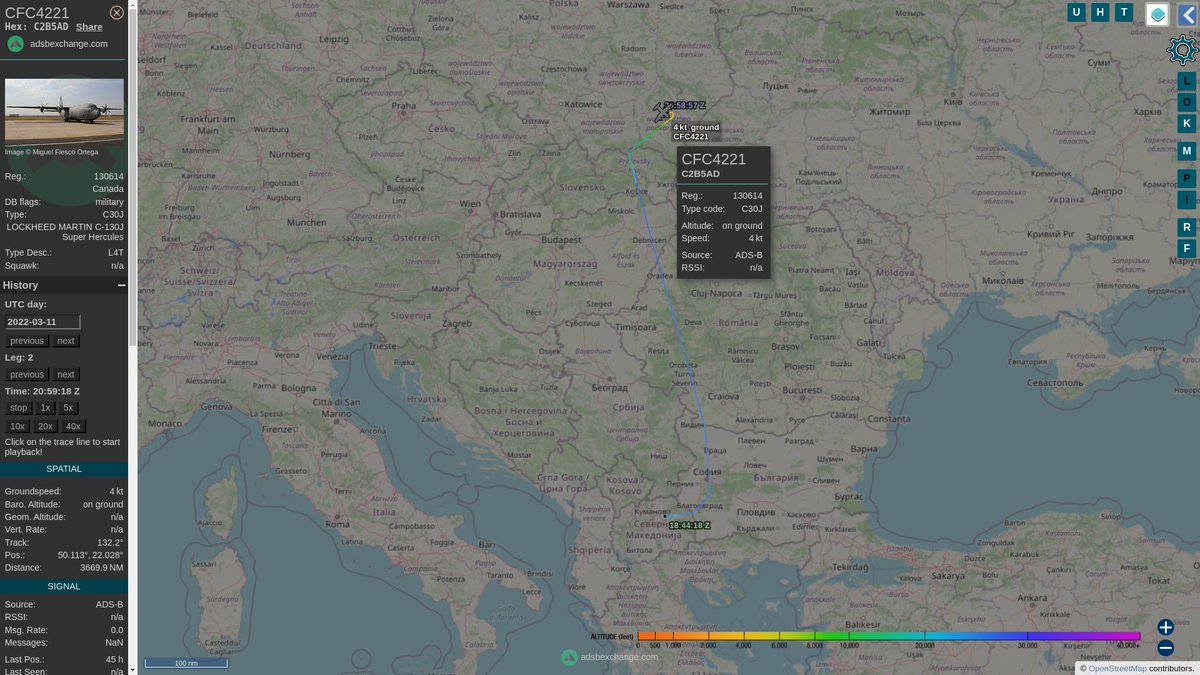Image resolution: width=1200 pixels, height=675 pixels.
Task: Click the altitude color legend bar
Action: point(889,636)
